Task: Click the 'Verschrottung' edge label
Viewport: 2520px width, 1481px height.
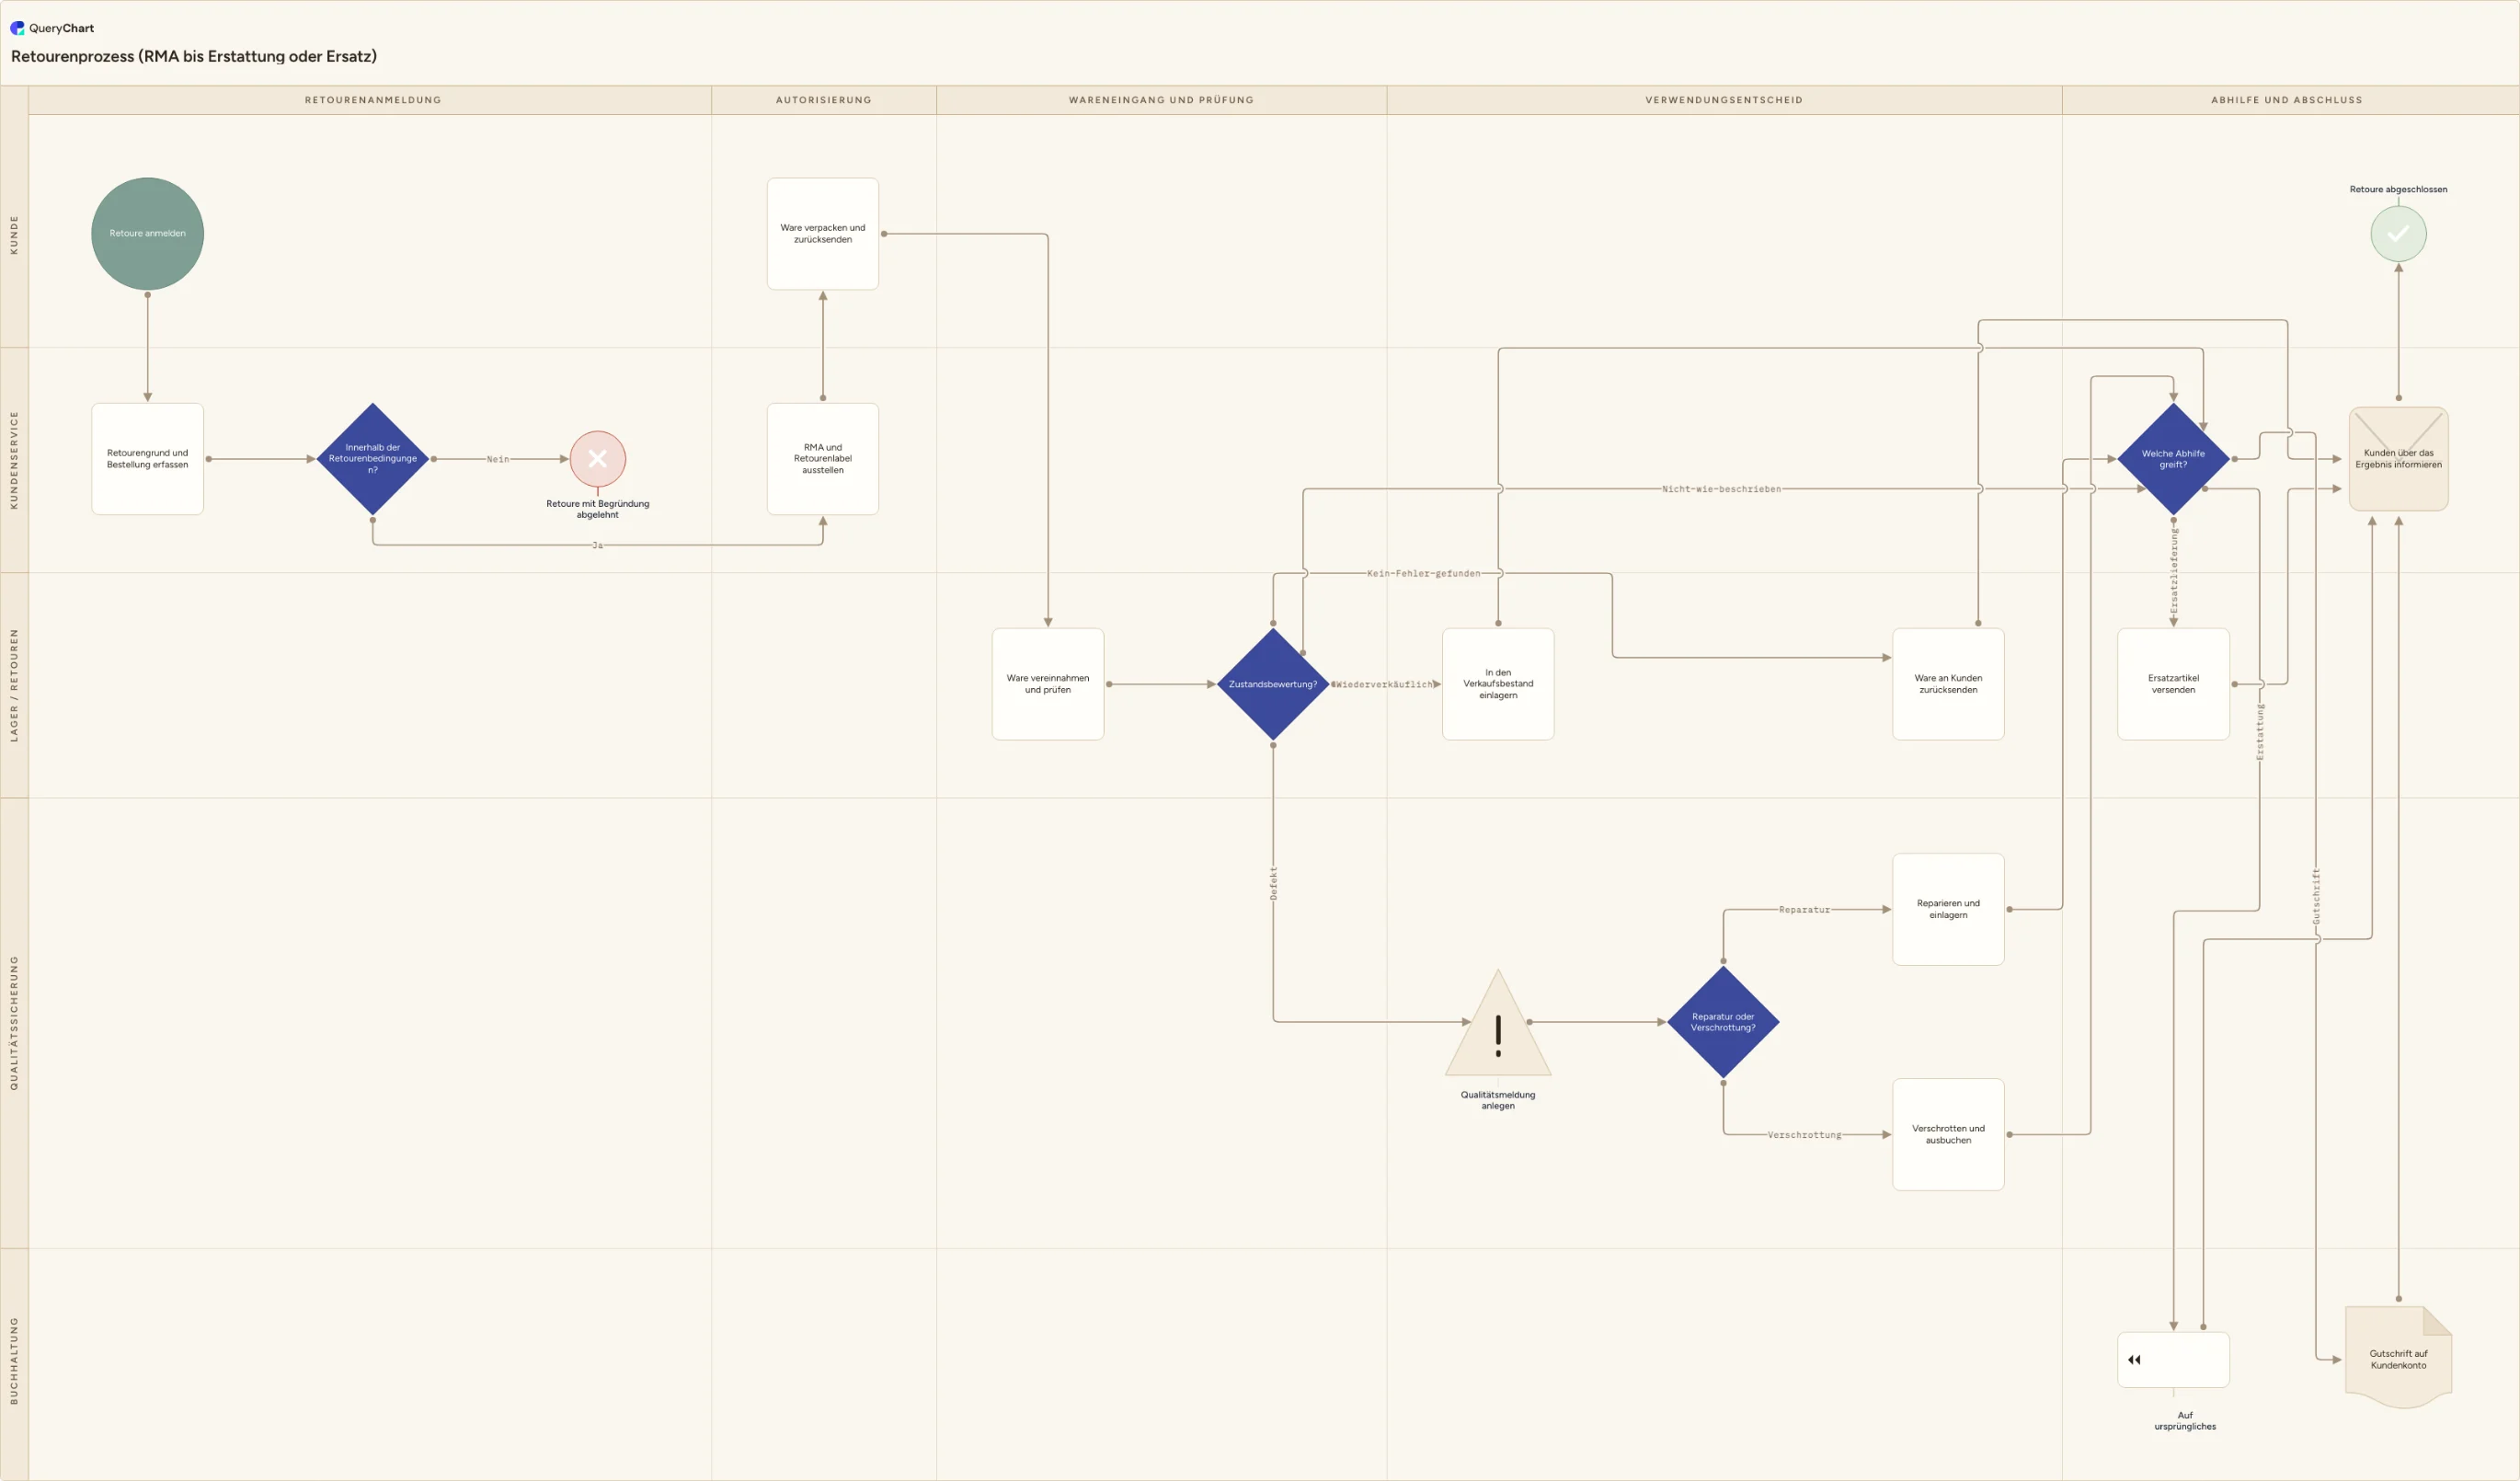Action: (1804, 1135)
